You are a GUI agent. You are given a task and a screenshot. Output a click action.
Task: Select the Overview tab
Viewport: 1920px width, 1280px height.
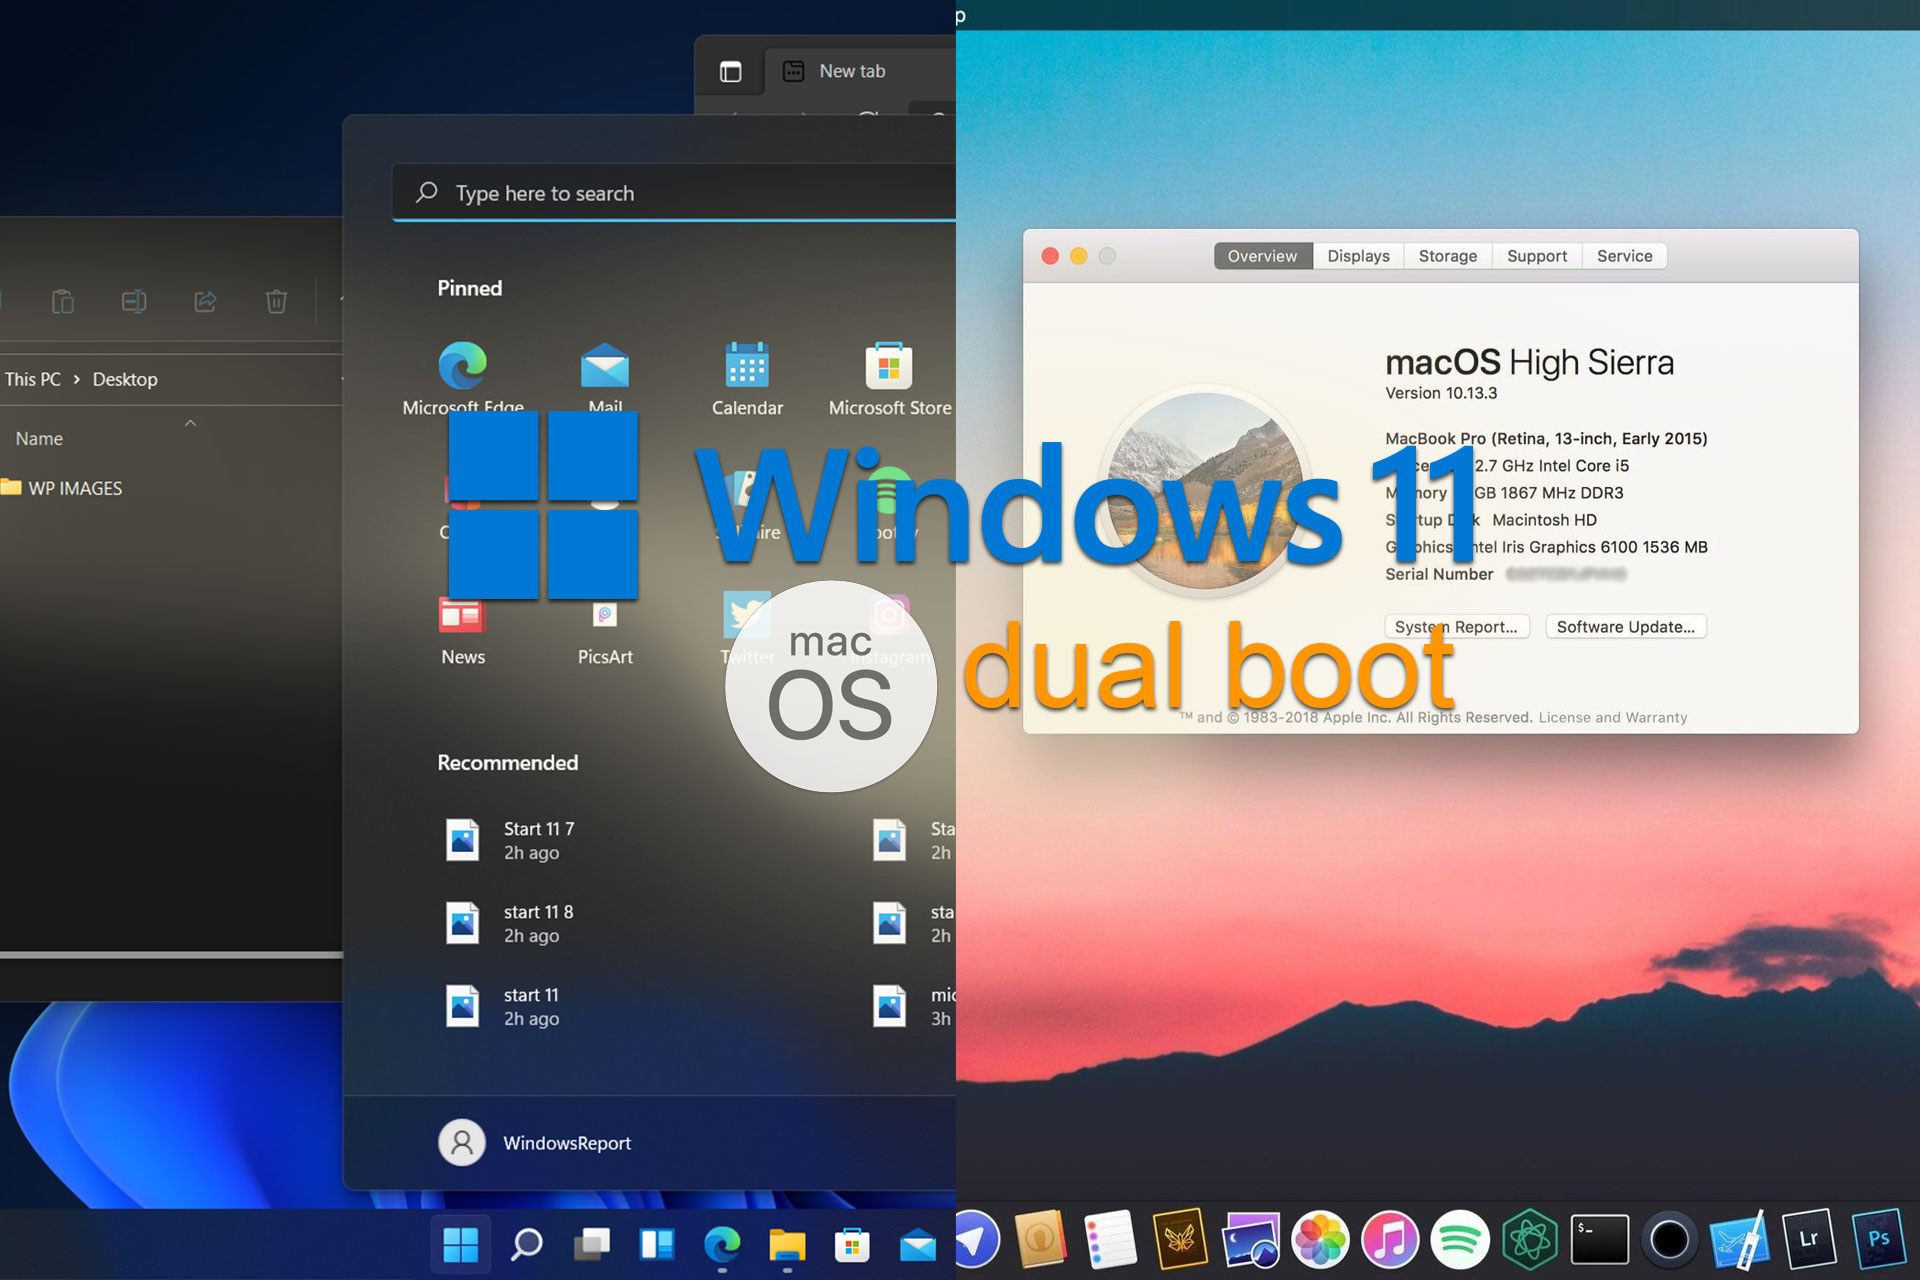click(1263, 256)
